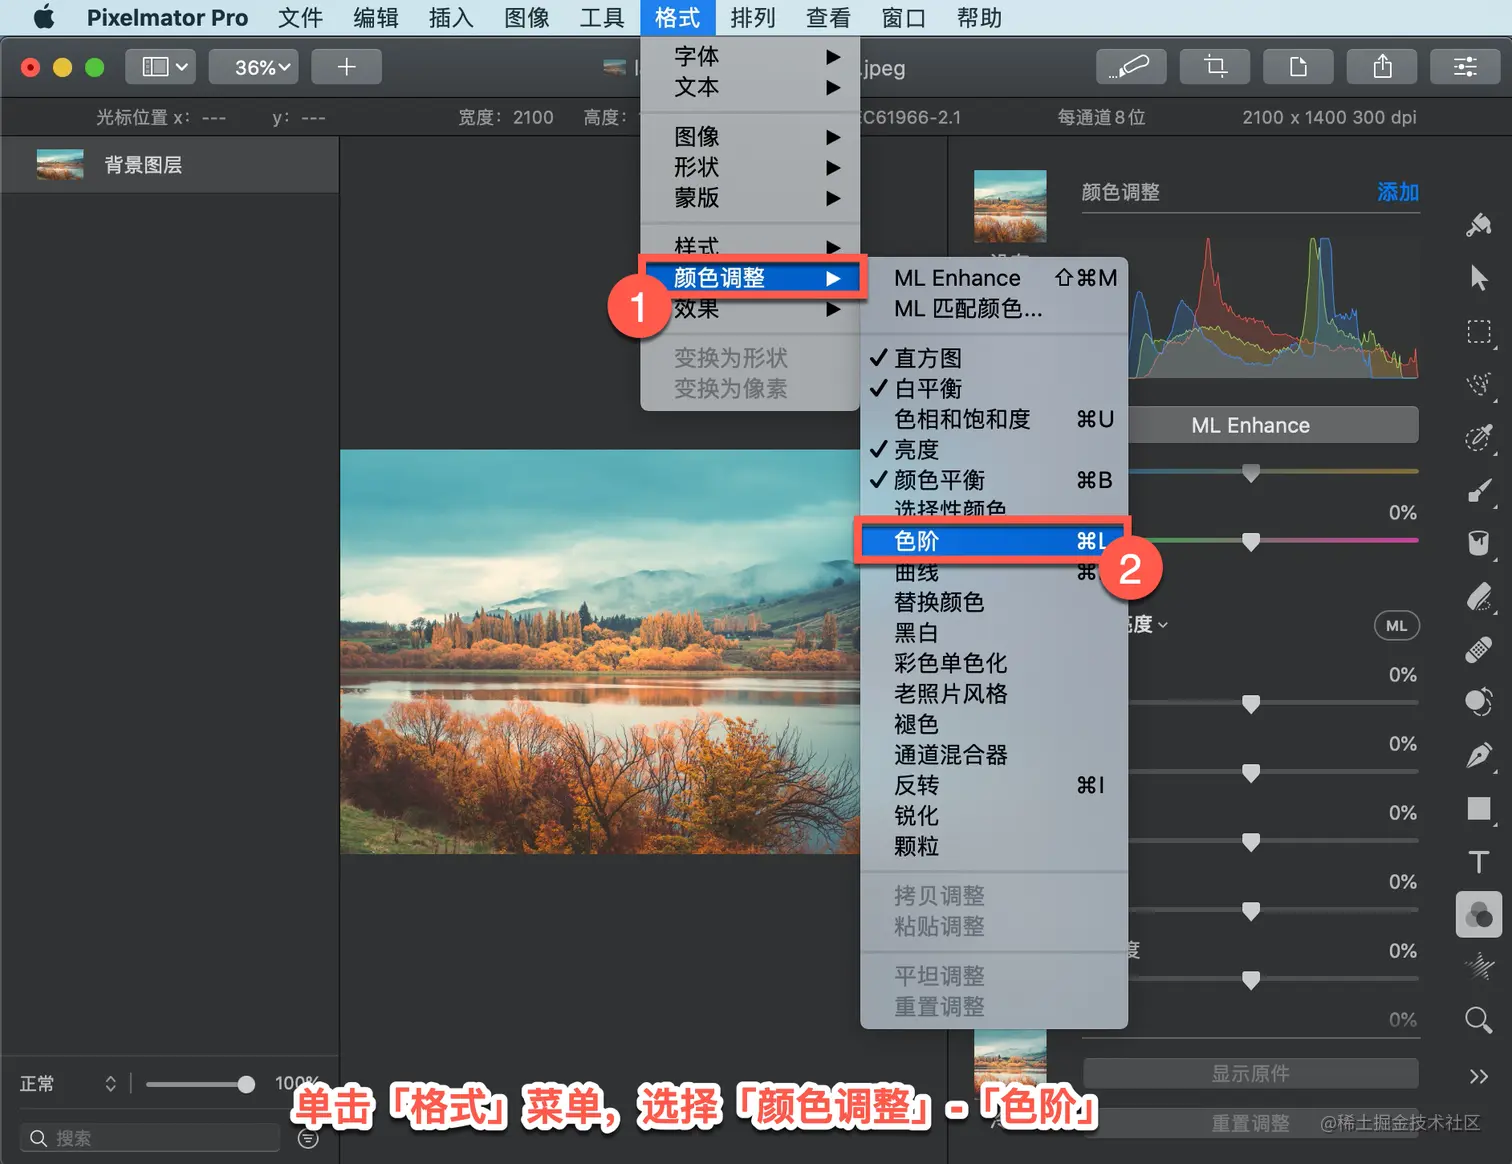Select the color selection brush tool
The image size is (1512, 1164).
coord(1479,438)
